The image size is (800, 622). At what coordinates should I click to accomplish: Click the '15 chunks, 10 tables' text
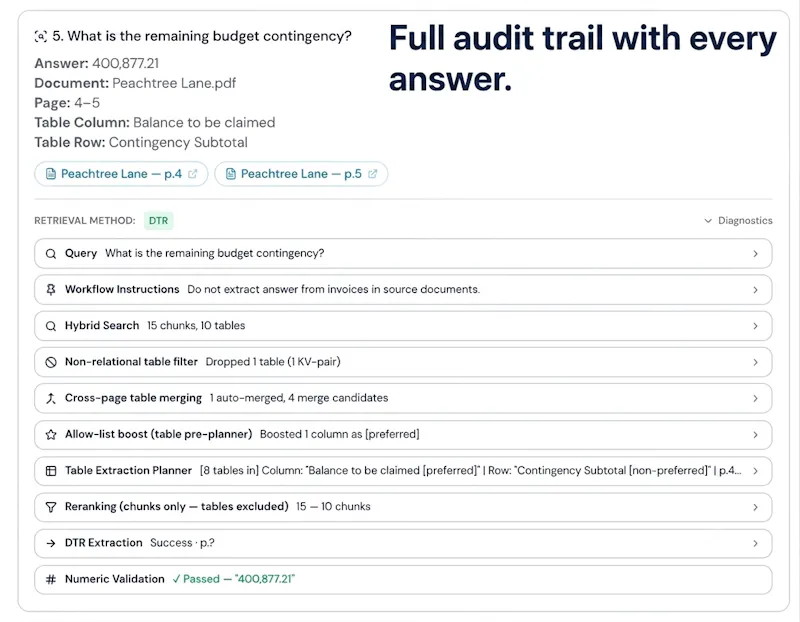click(196, 326)
